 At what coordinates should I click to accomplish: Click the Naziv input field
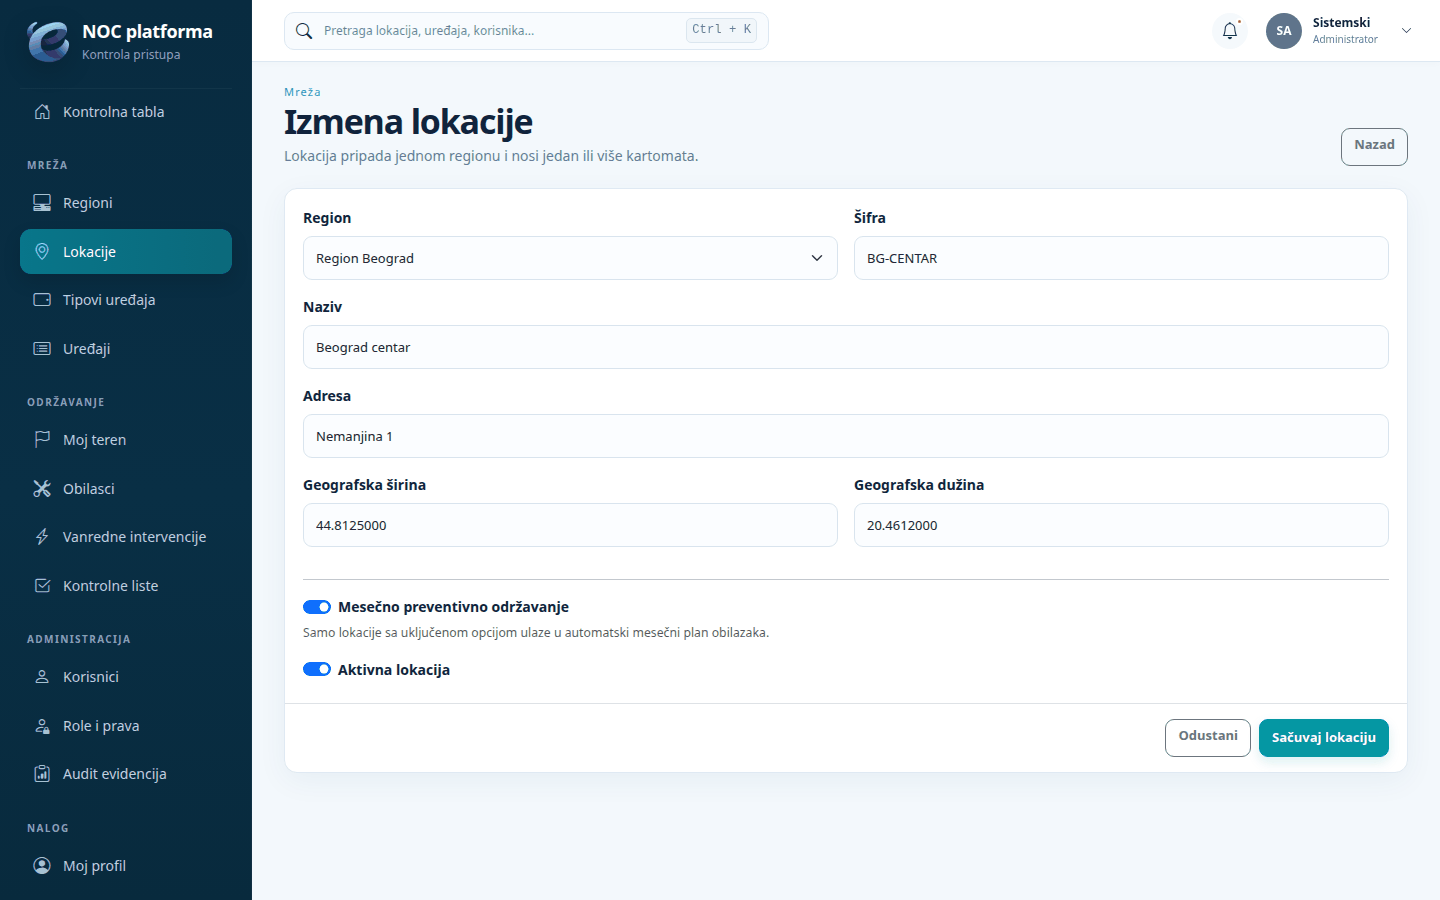pos(846,347)
